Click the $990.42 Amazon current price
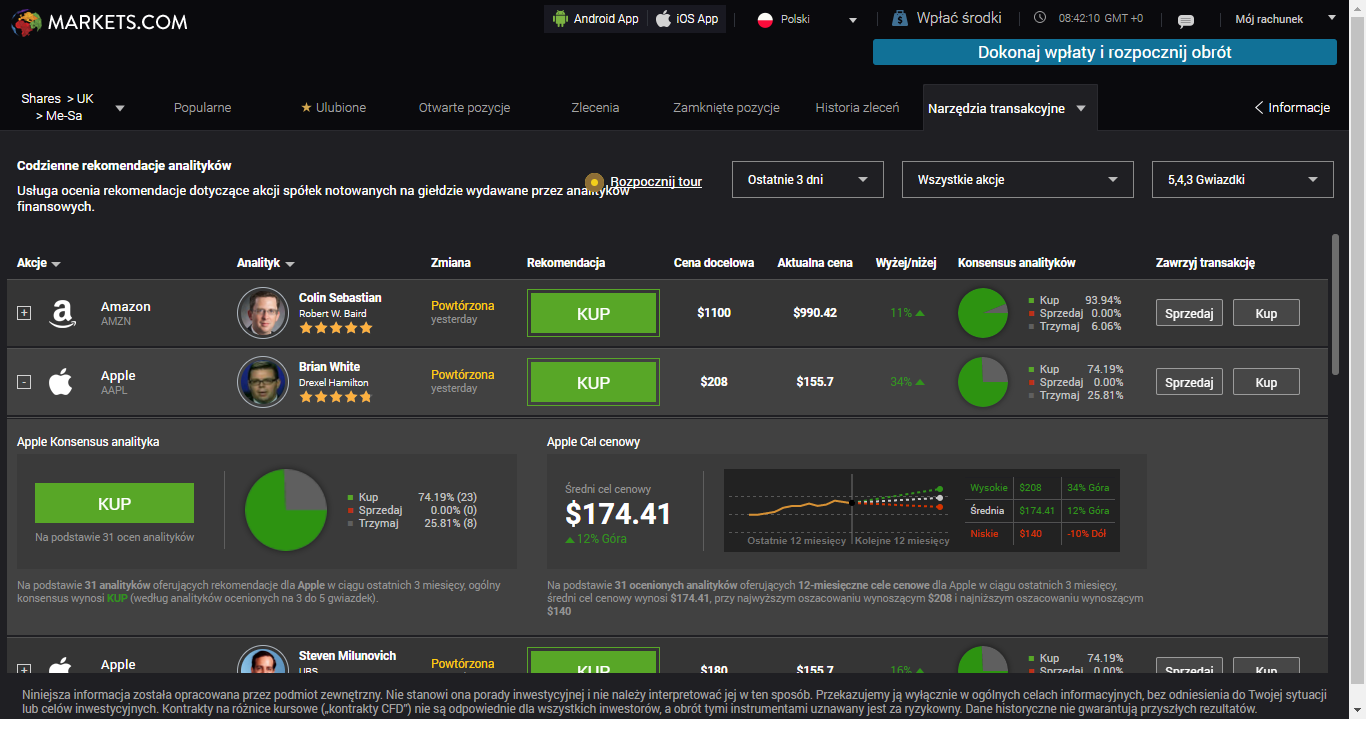Image resolution: width=1366 pixels, height=738 pixels. pyautogui.click(x=815, y=313)
